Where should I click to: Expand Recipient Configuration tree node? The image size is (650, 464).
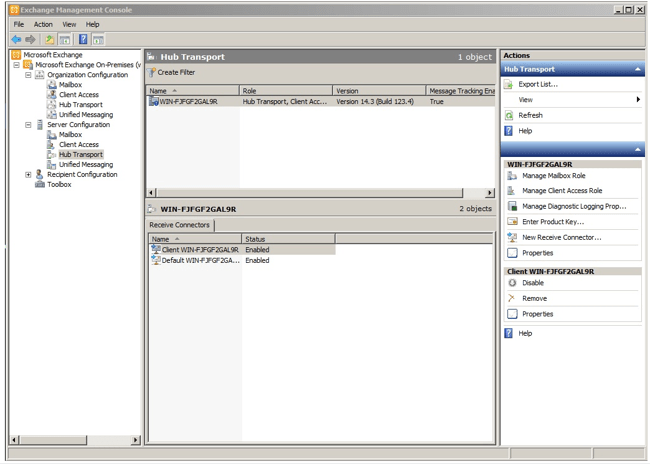point(28,175)
